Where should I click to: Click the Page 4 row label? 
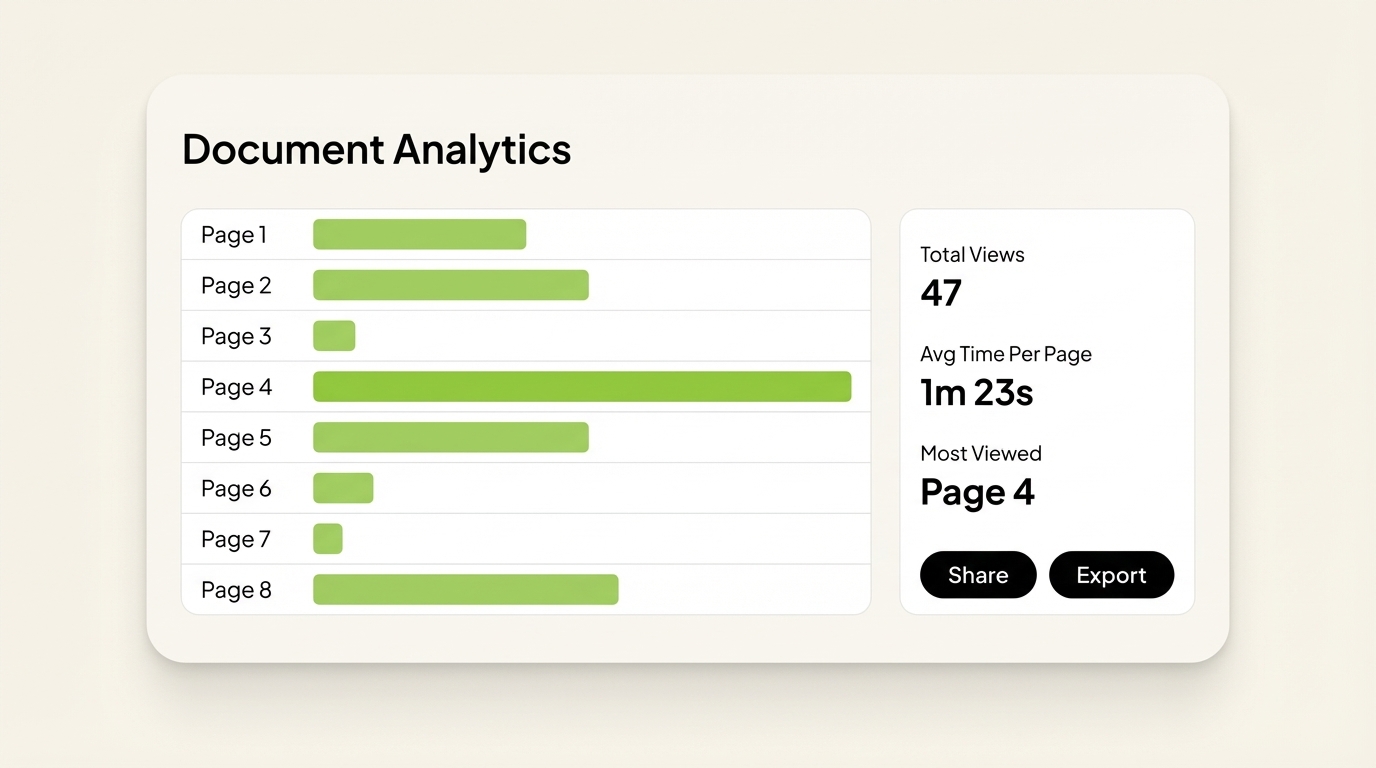(x=237, y=387)
